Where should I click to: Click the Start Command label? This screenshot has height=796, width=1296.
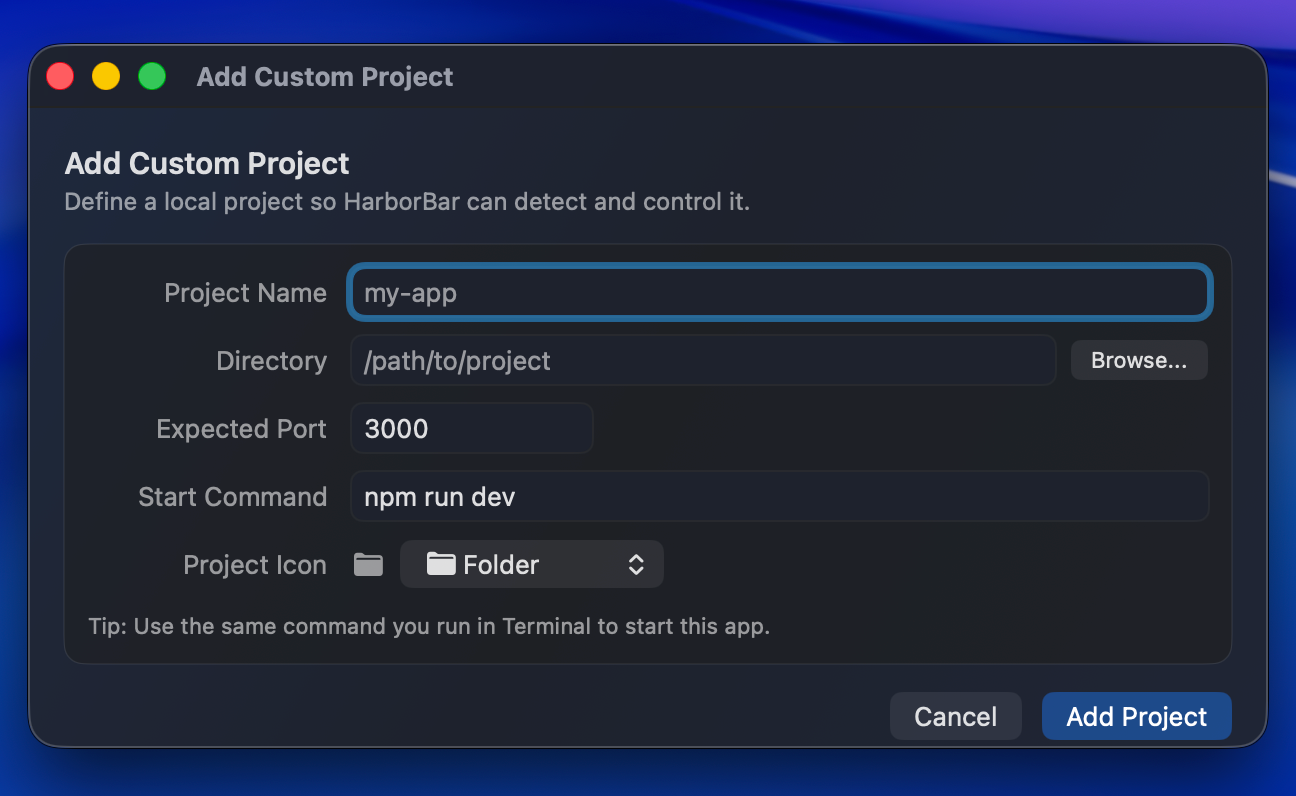click(233, 496)
